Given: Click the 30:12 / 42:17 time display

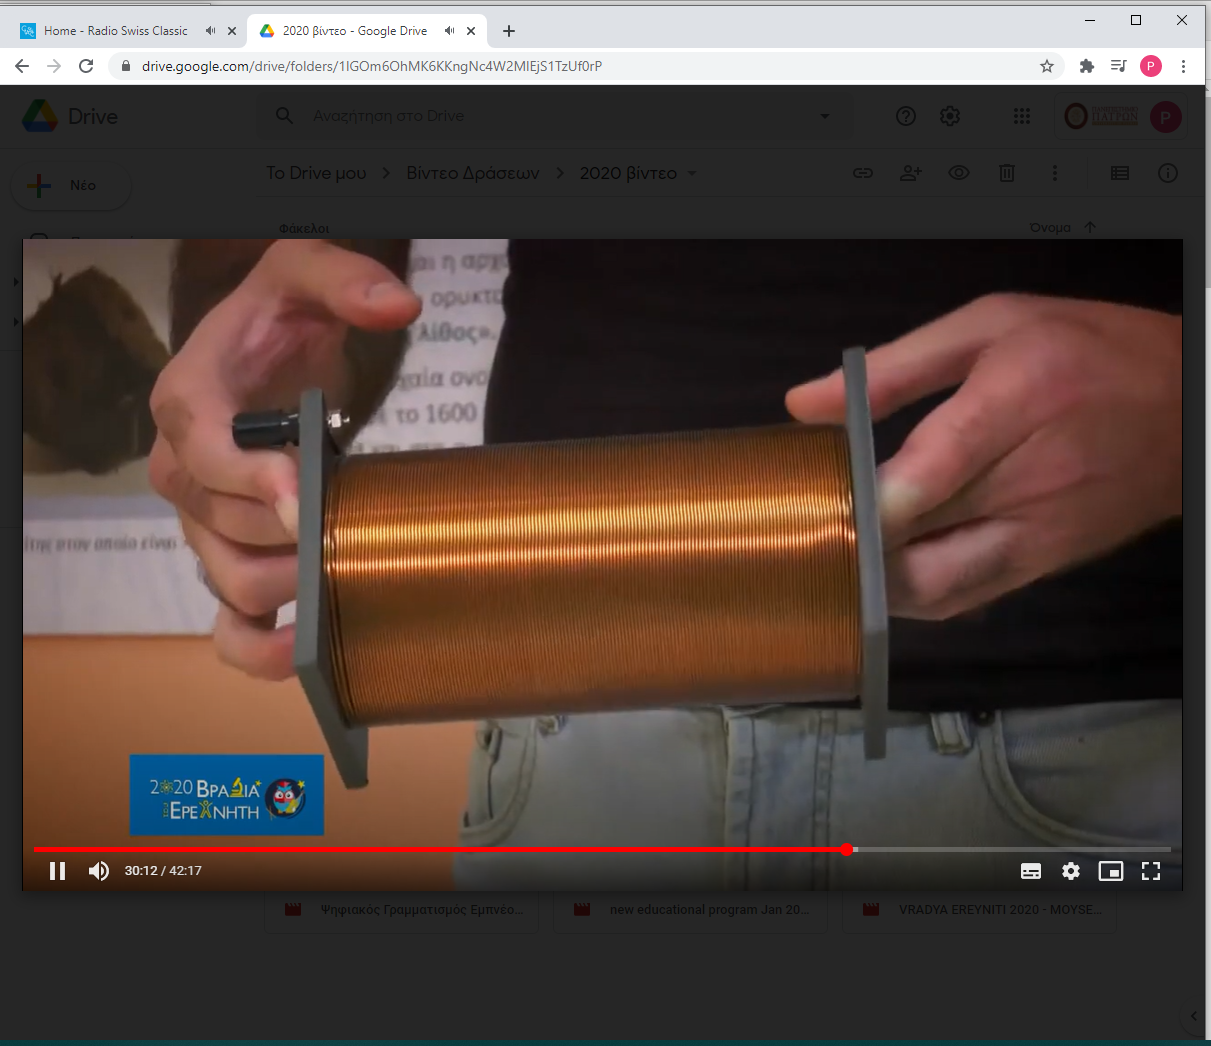Looking at the screenshot, I should (x=163, y=871).
